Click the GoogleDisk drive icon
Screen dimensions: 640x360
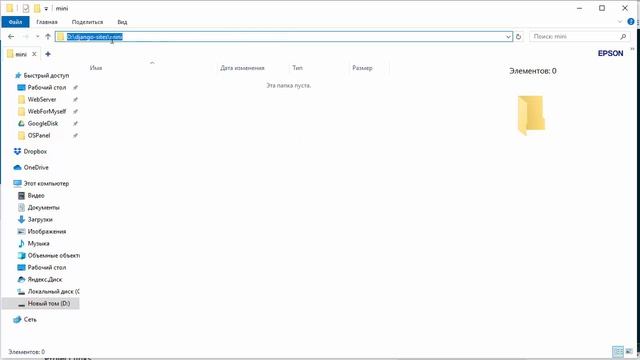click(21, 123)
